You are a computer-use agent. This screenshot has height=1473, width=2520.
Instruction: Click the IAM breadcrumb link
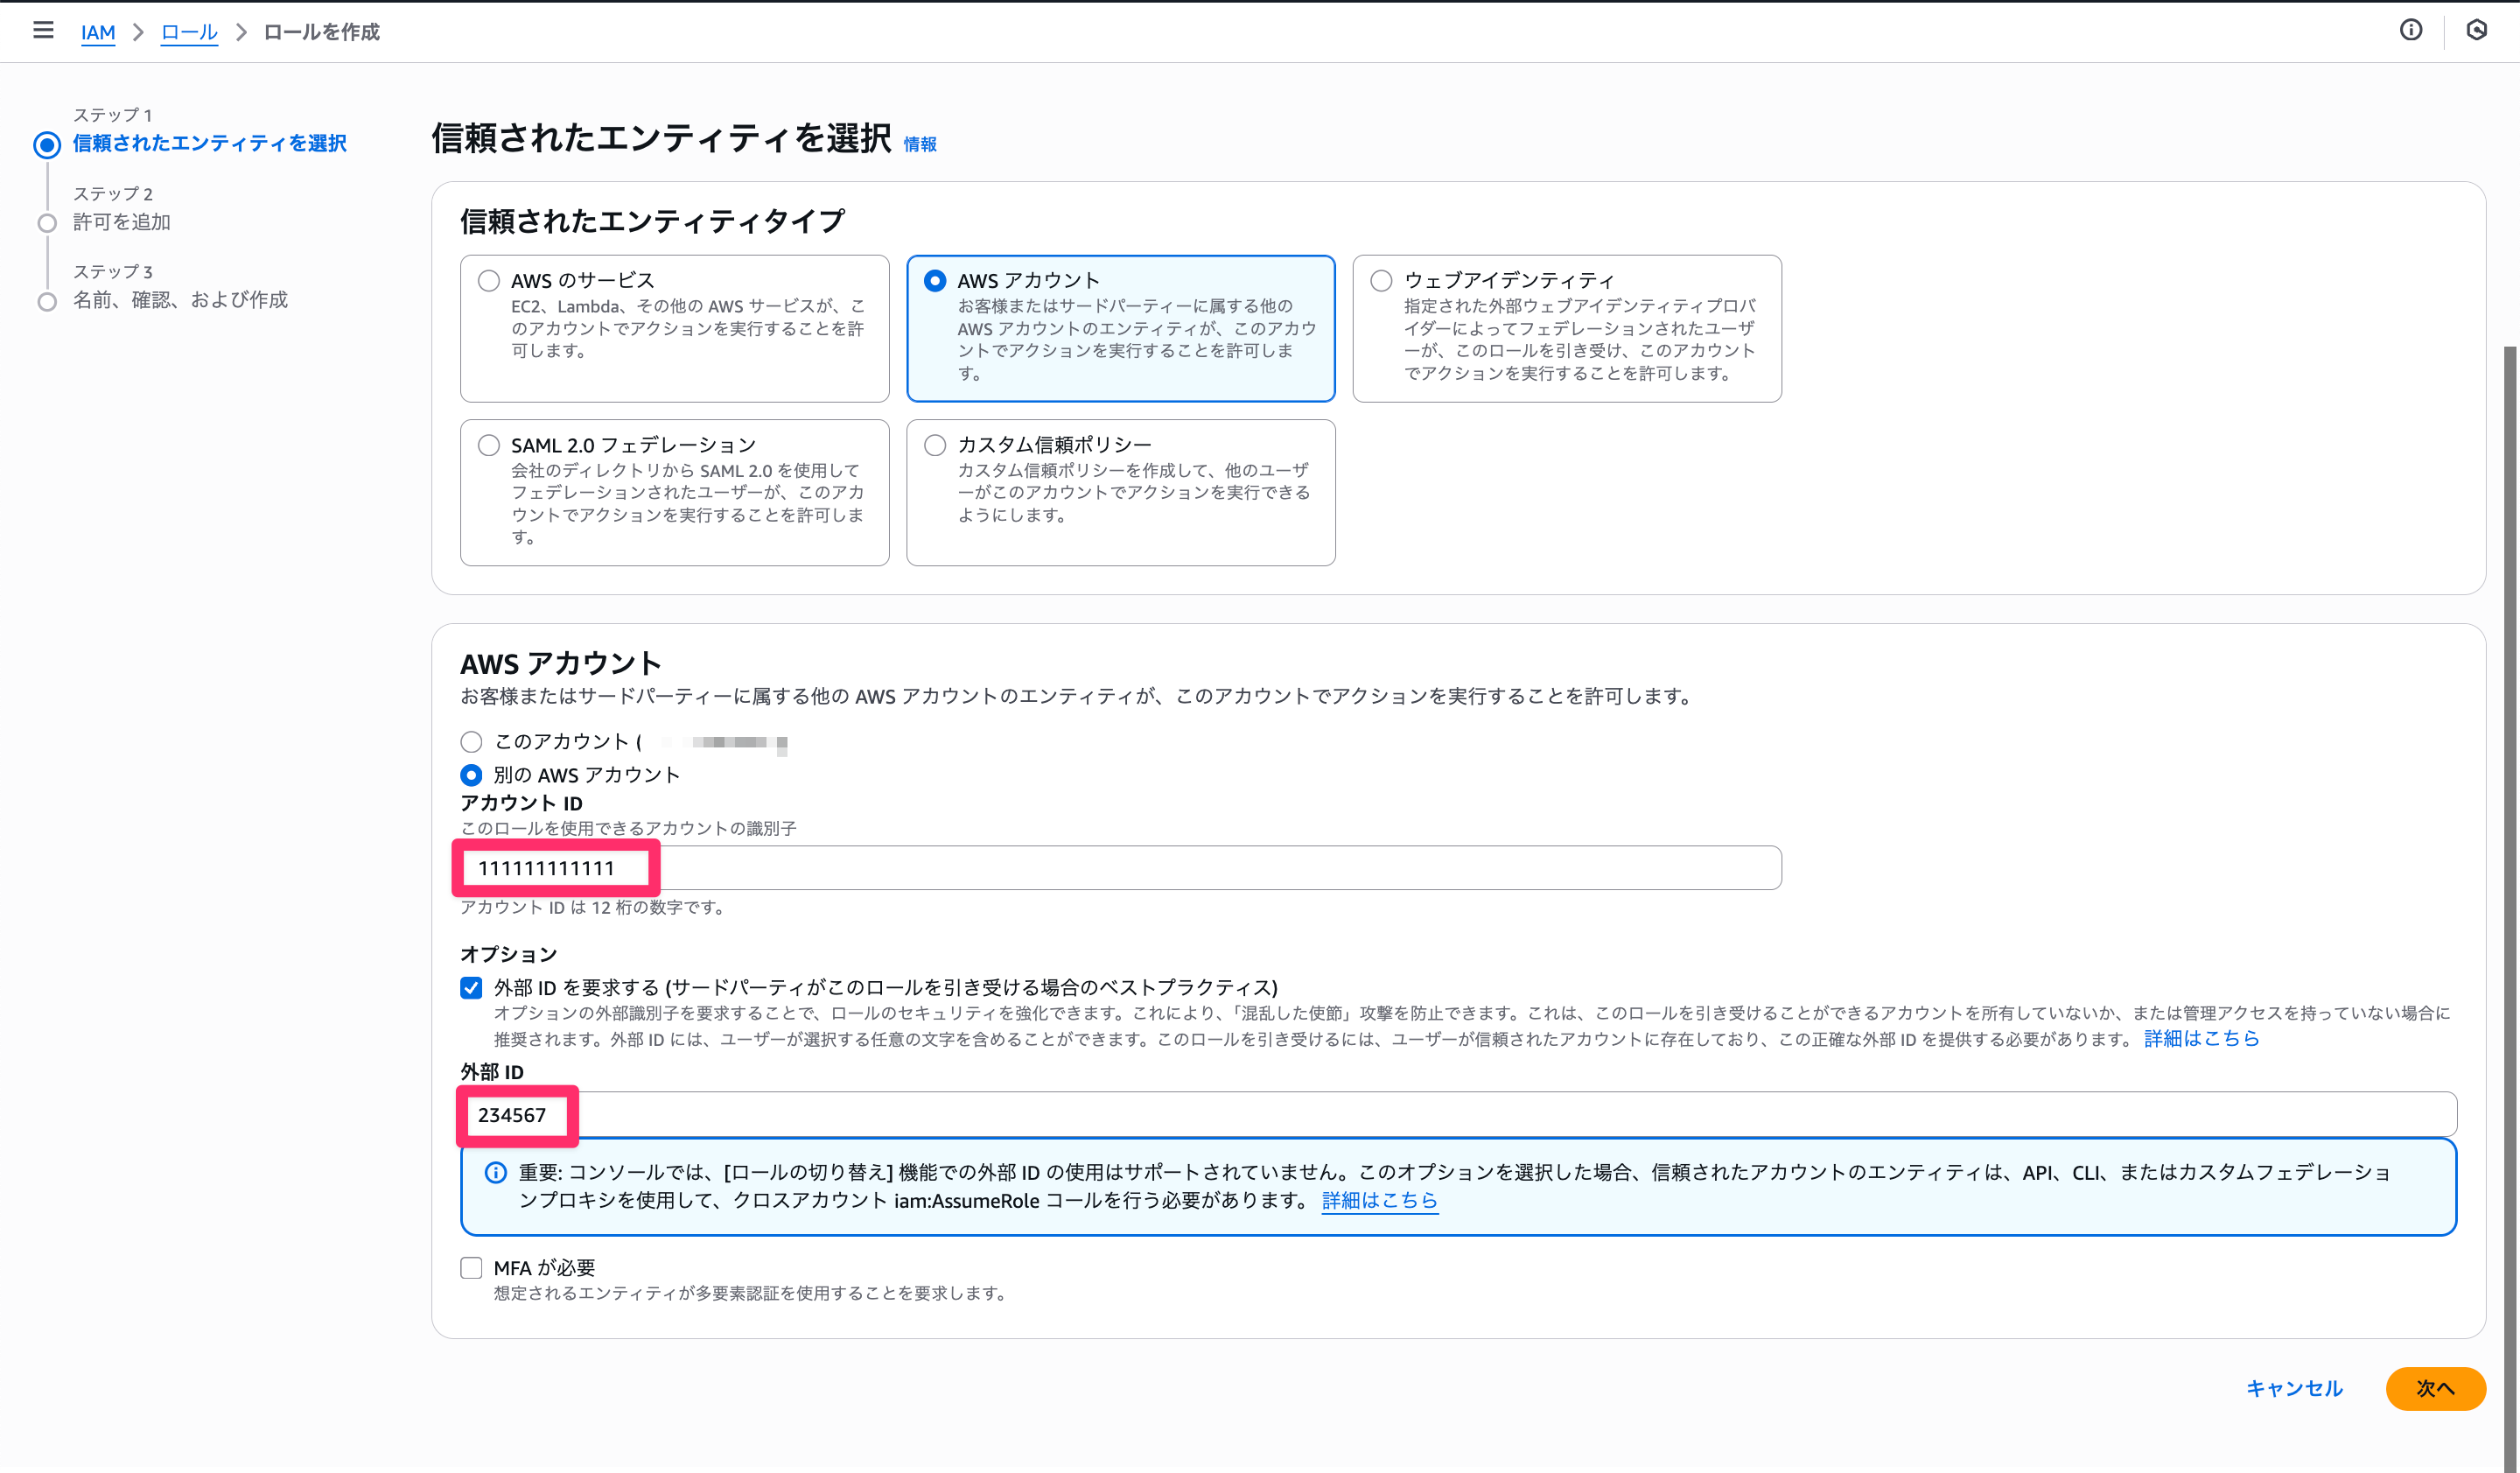coord(98,32)
